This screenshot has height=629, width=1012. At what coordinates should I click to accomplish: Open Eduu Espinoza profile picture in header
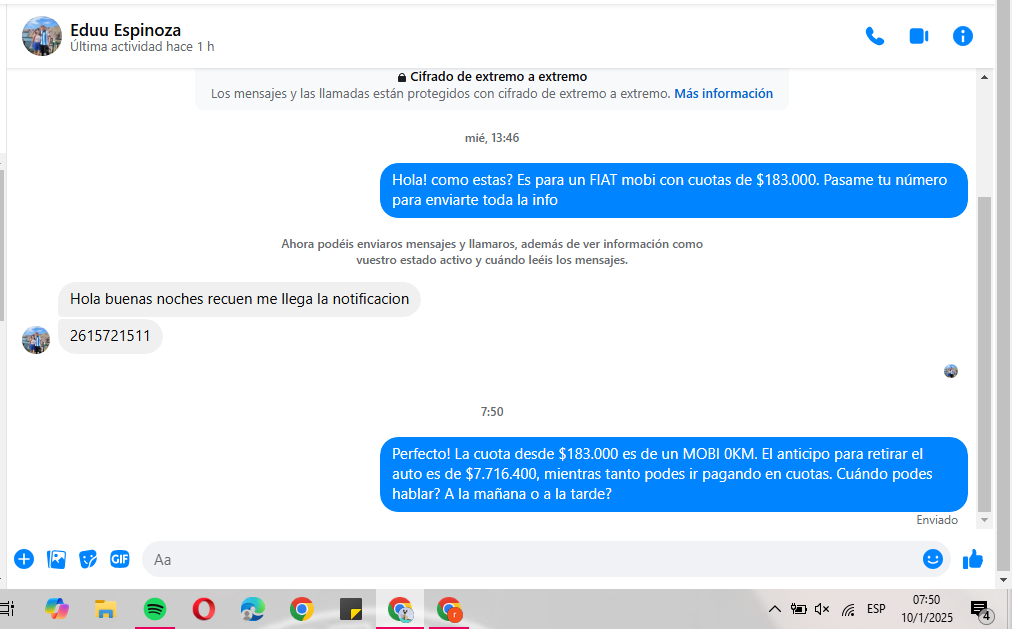42,36
